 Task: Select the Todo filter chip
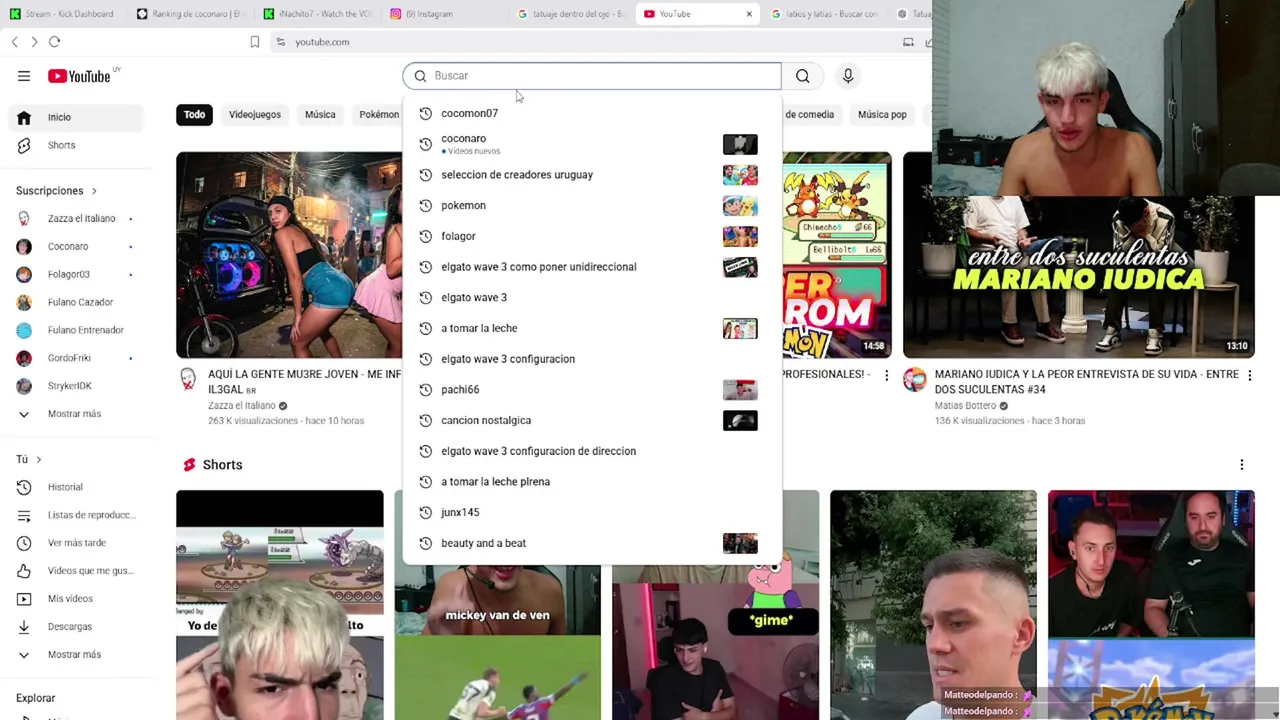[x=194, y=114]
